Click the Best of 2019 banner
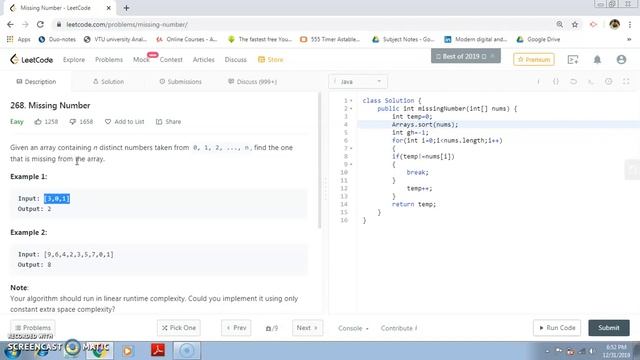640x360 pixels. 466,56
